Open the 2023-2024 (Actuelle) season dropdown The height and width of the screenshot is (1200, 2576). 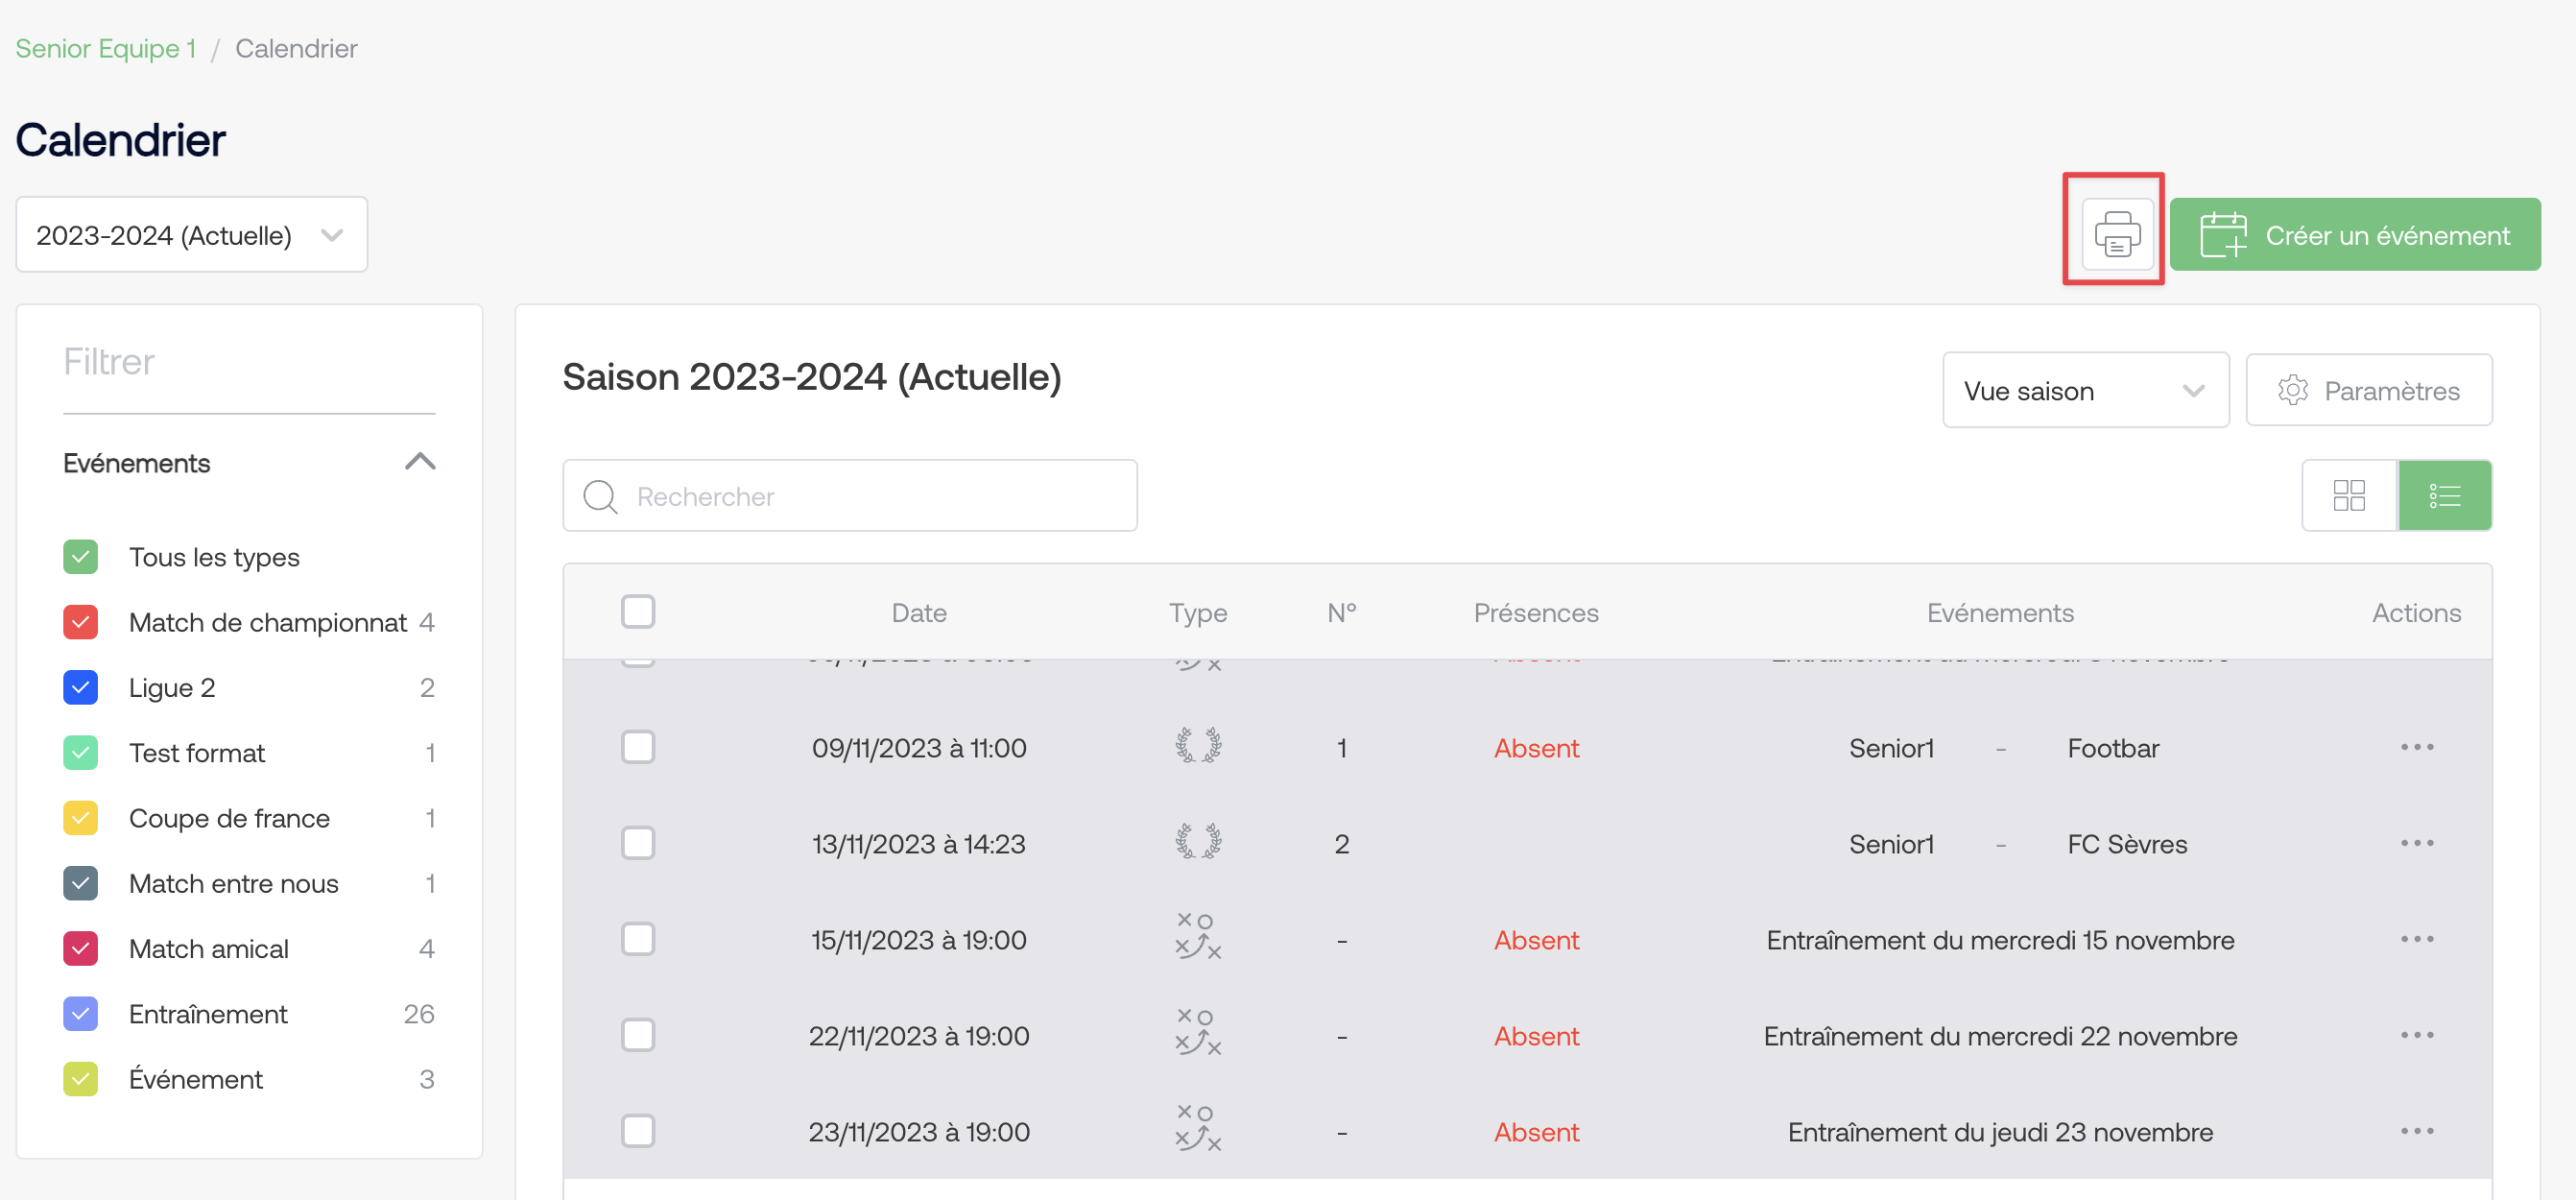[191, 234]
